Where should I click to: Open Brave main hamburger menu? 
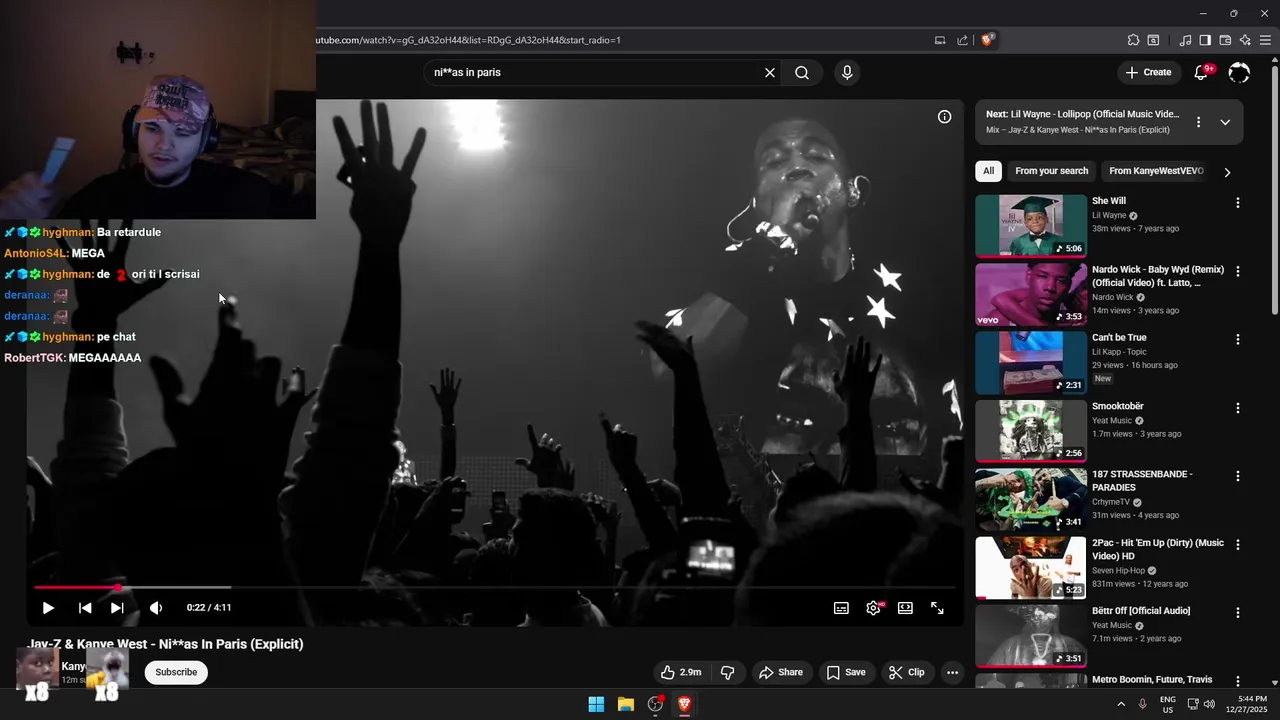1265,40
